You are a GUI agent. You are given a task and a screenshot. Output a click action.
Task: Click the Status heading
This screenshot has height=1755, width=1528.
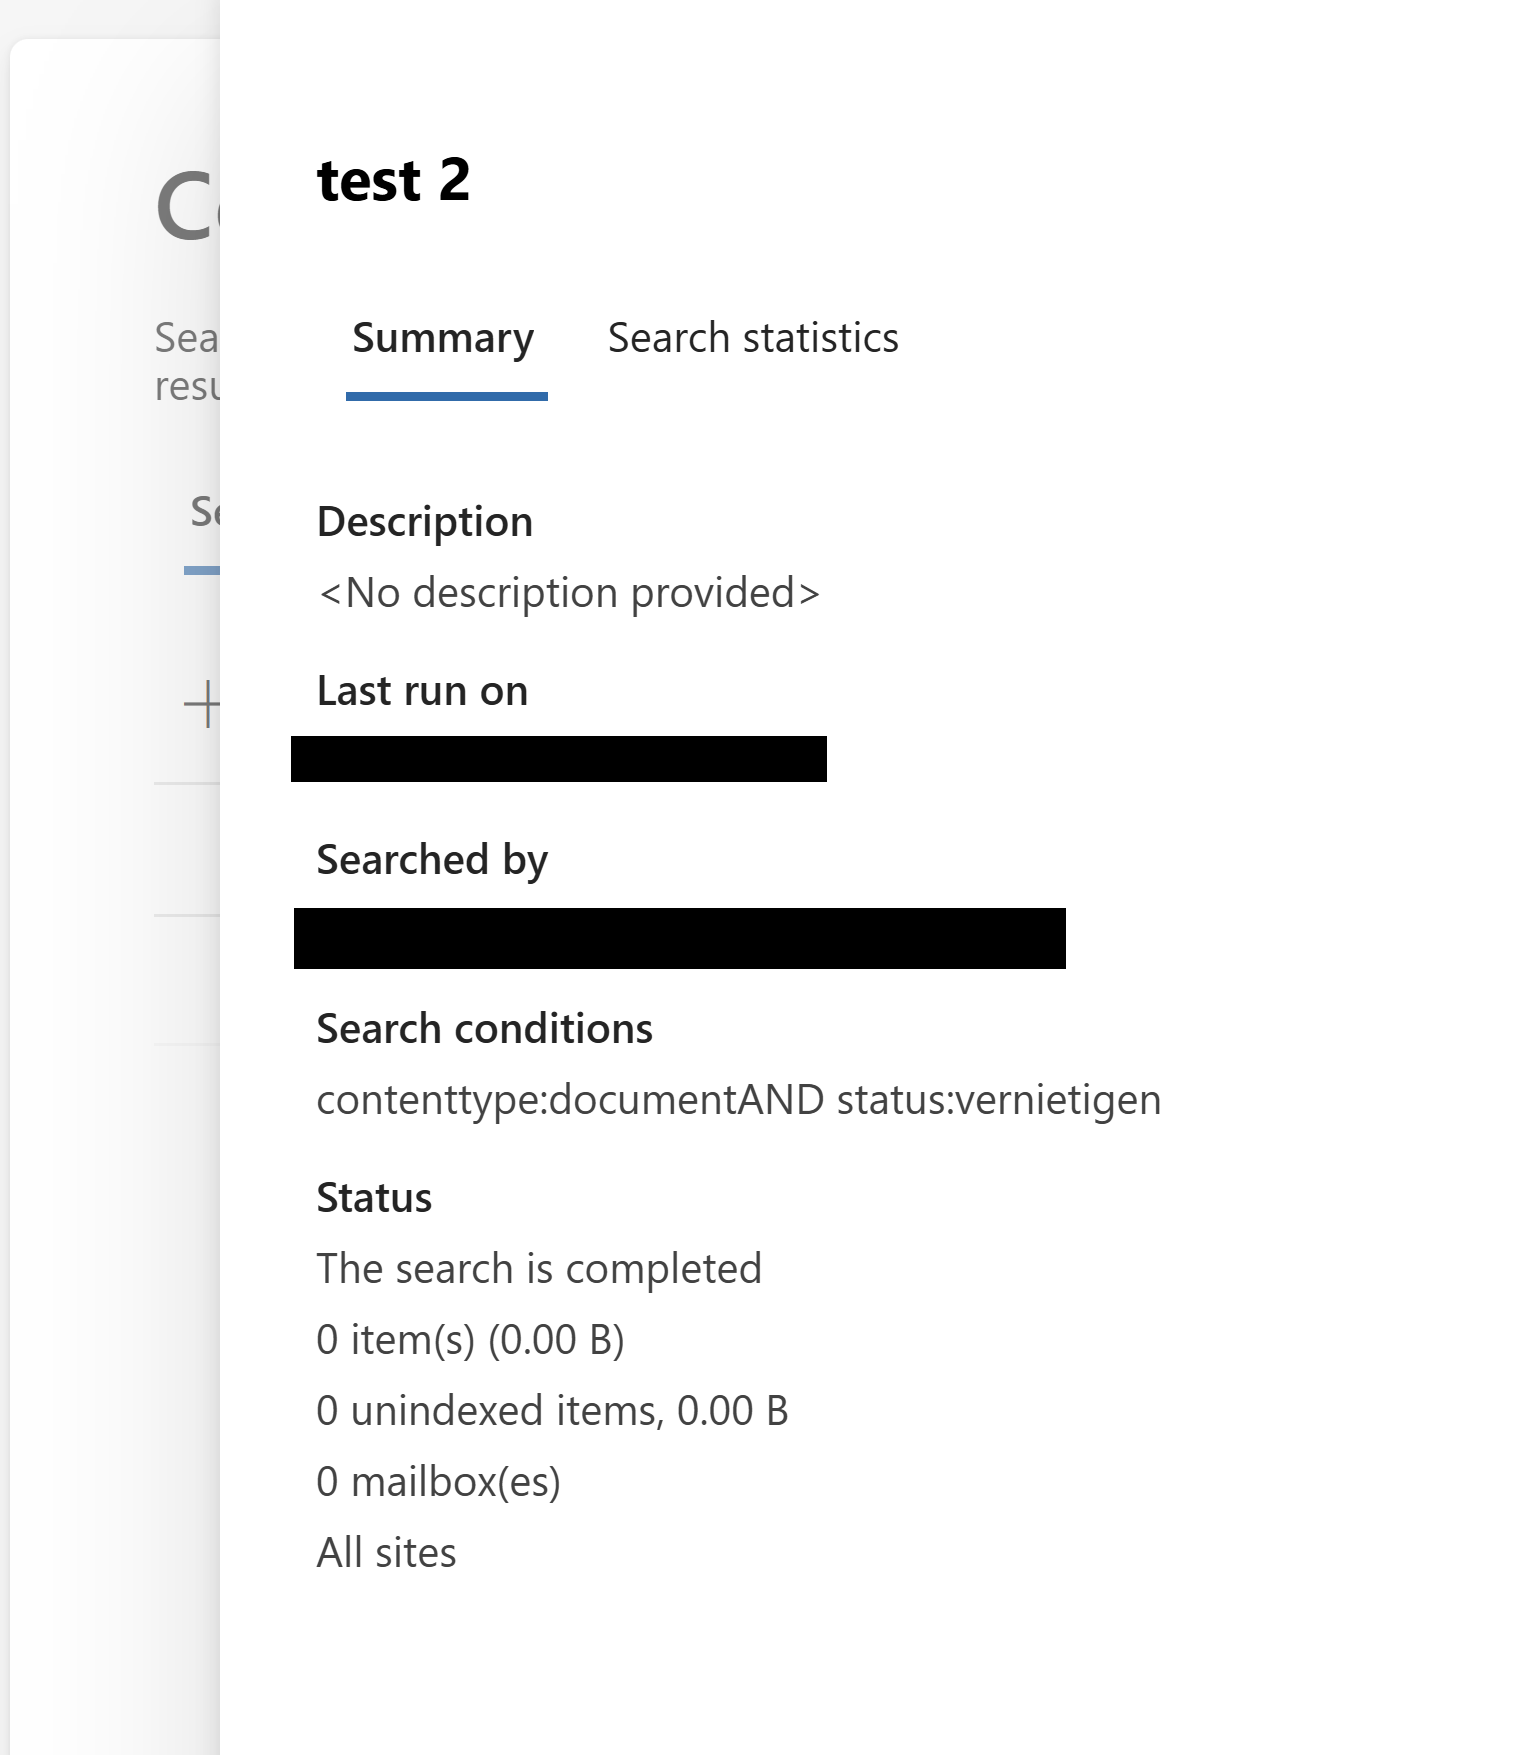[x=374, y=1198]
